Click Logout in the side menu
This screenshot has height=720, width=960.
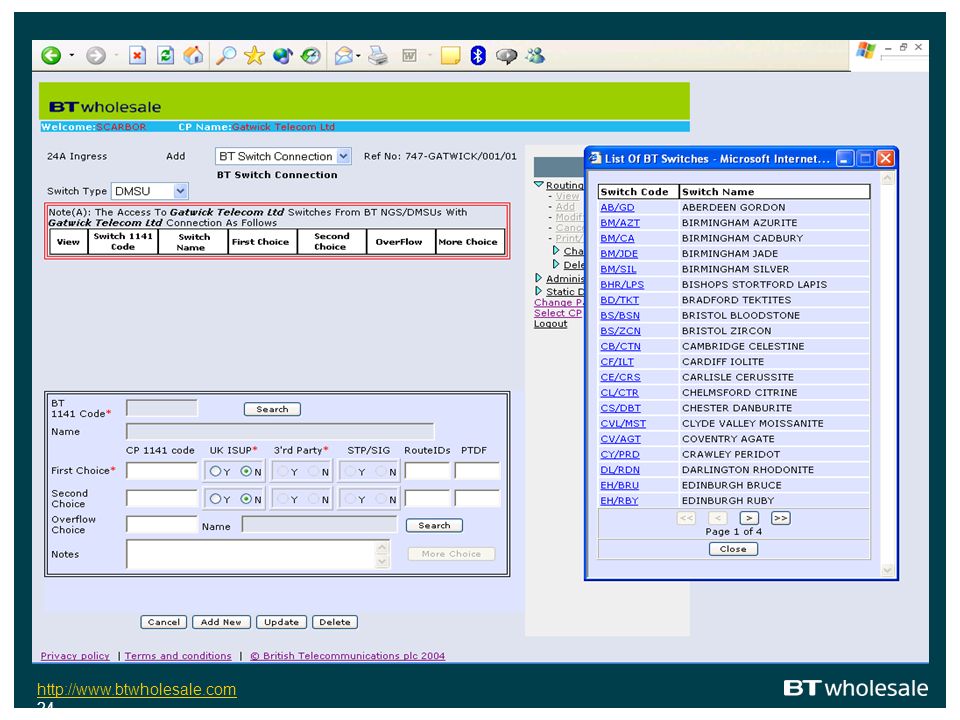tap(550, 323)
